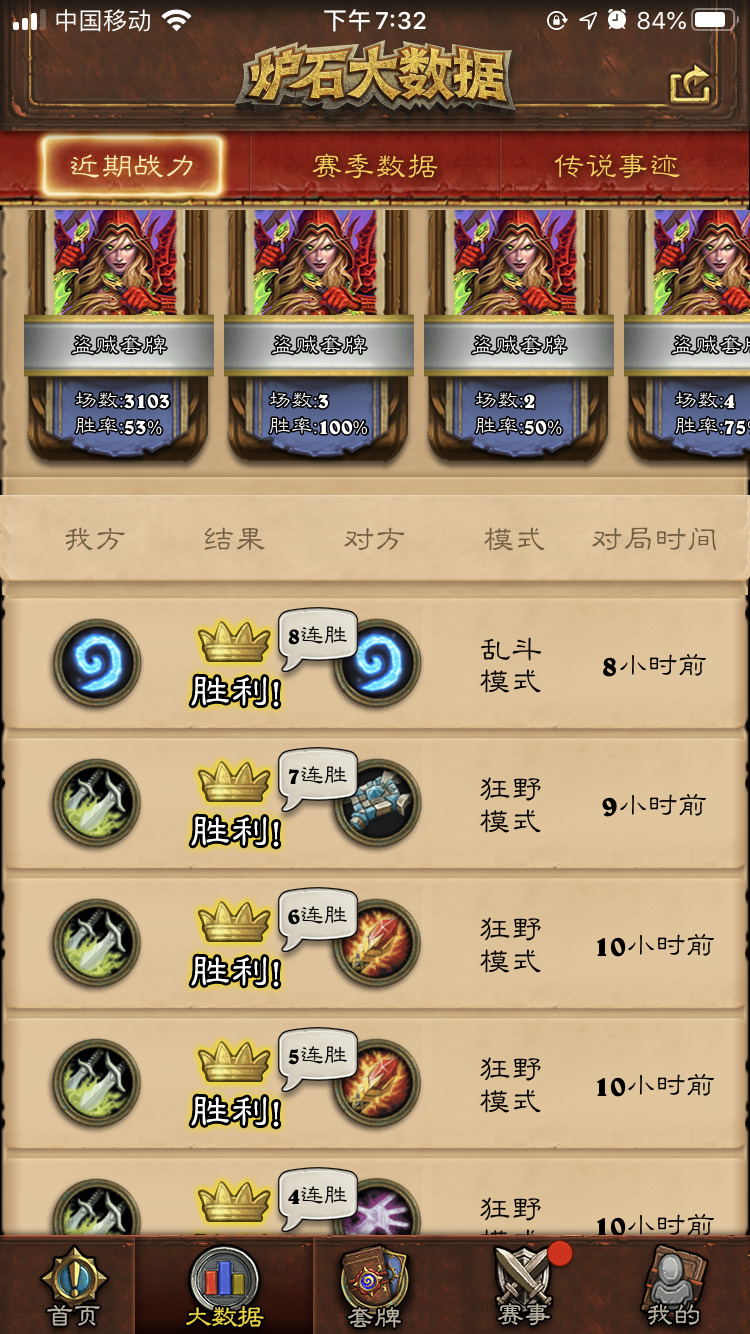This screenshot has width=750, height=1334.
Task: Switch to the 传说事迹 tab
Action: point(617,166)
